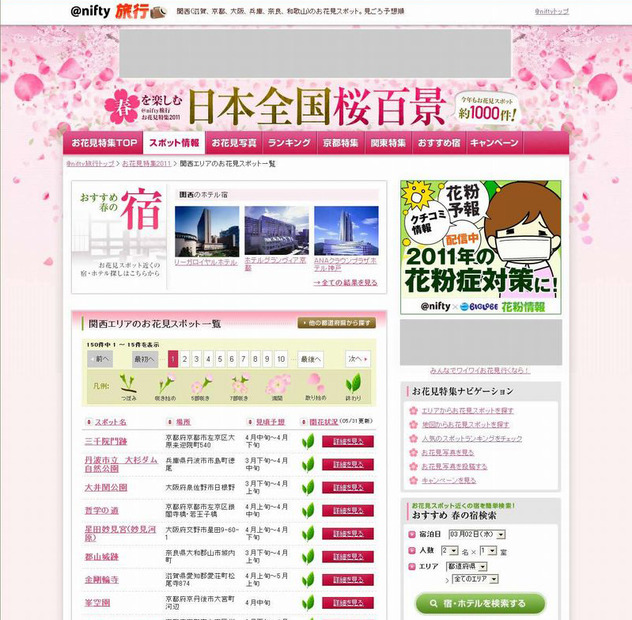Select the スポット情報 tab
The height and width of the screenshot is (620, 632).
[x=174, y=143]
